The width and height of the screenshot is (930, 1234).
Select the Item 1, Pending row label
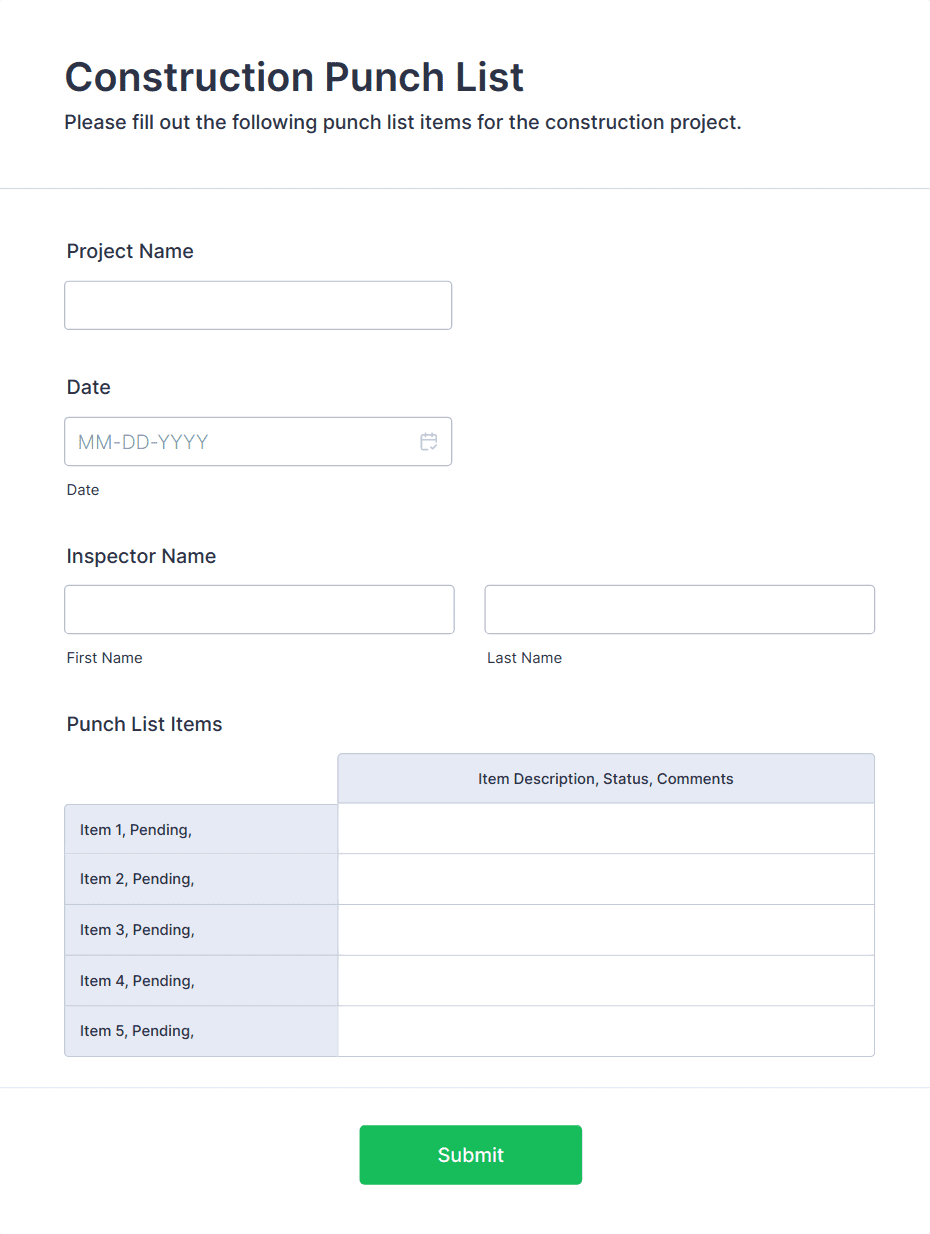[x=136, y=829]
